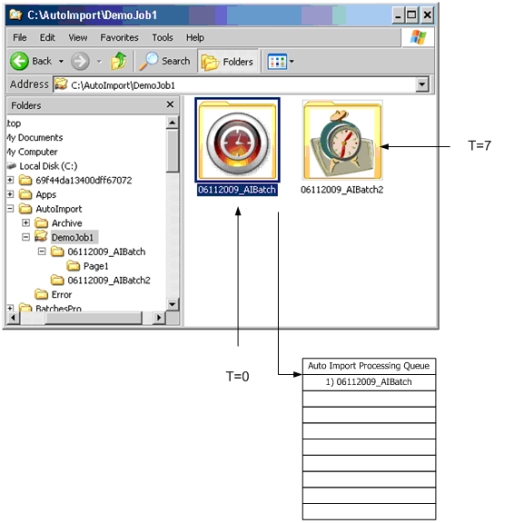
Task: Click the Windows flag logo
Action: click(418, 37)
